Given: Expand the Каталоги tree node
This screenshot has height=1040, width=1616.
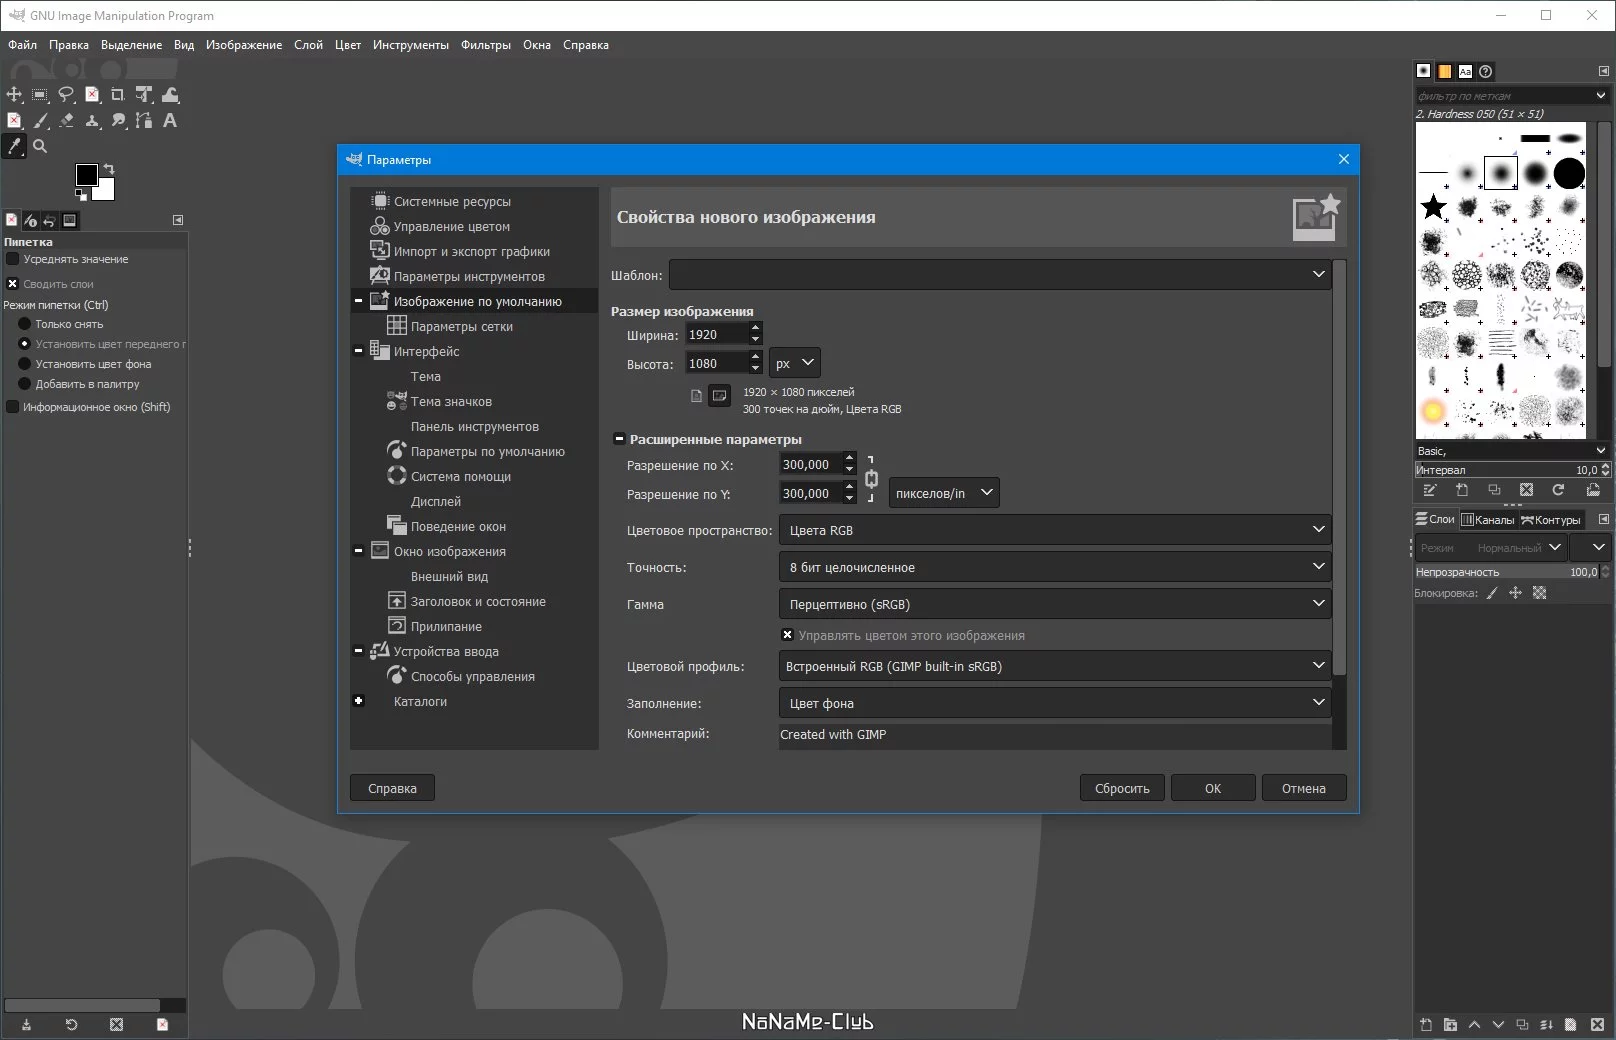Looking at the screenshot, I should coord(358,701).
